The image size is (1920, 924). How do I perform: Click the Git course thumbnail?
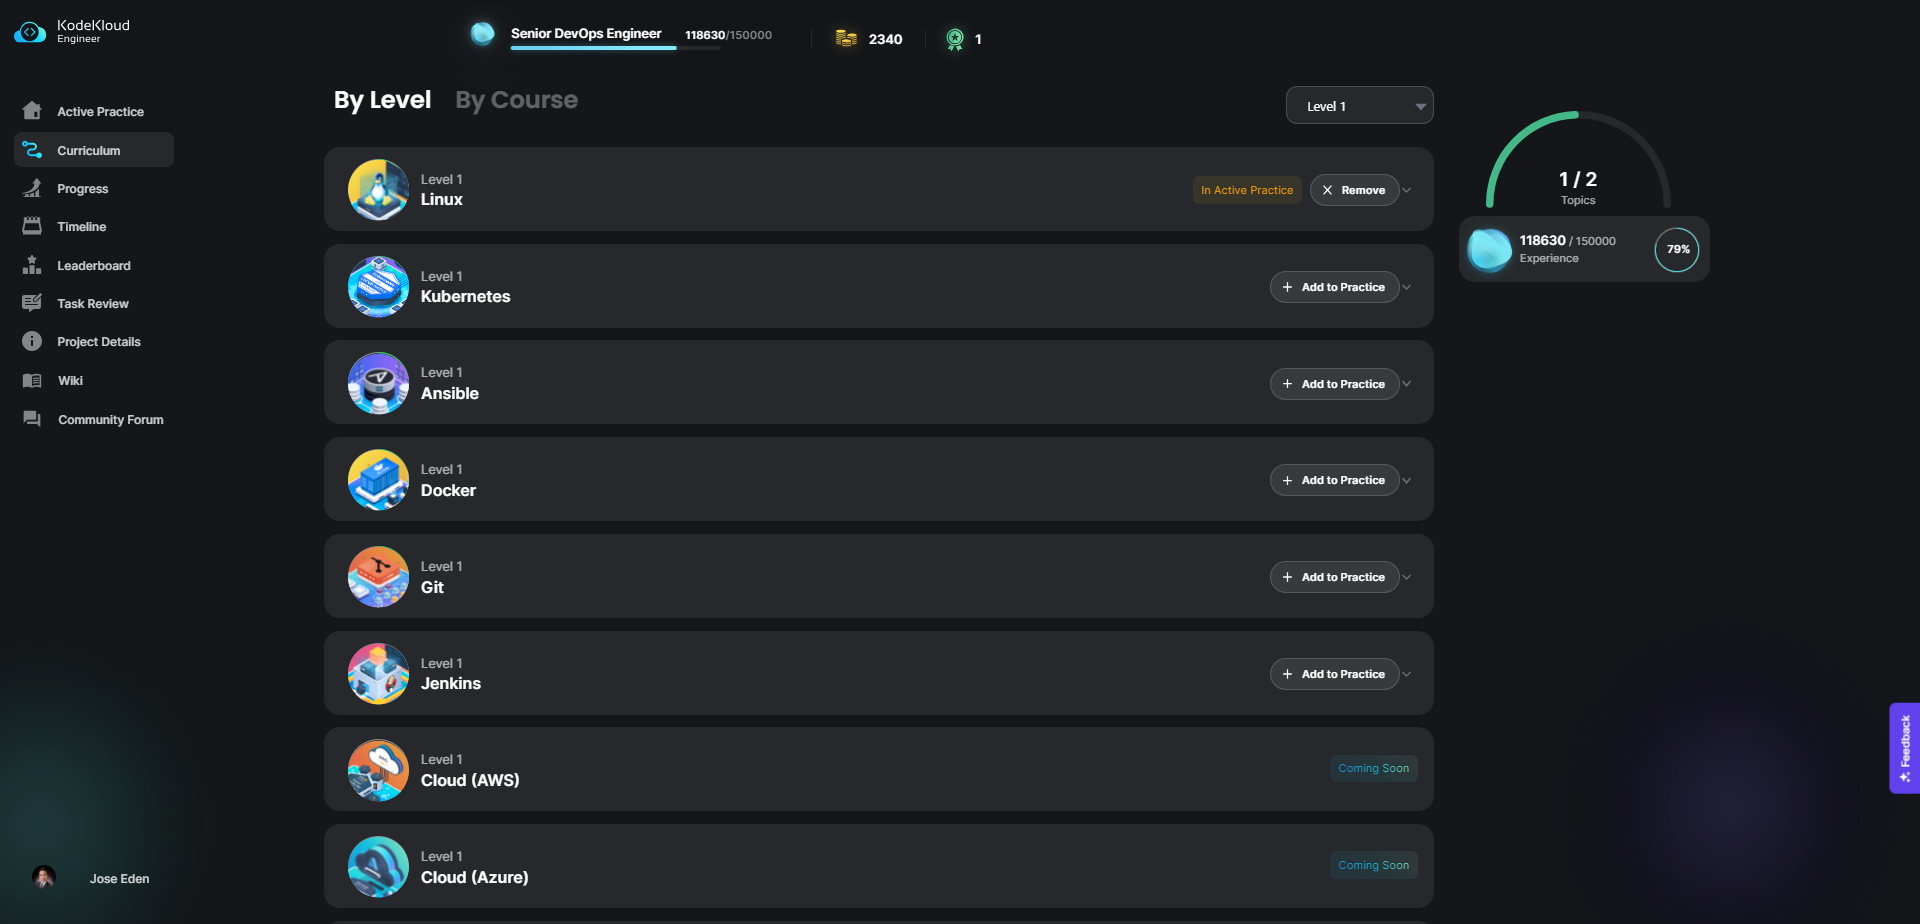pyautogui.click(x=378, y=577)
